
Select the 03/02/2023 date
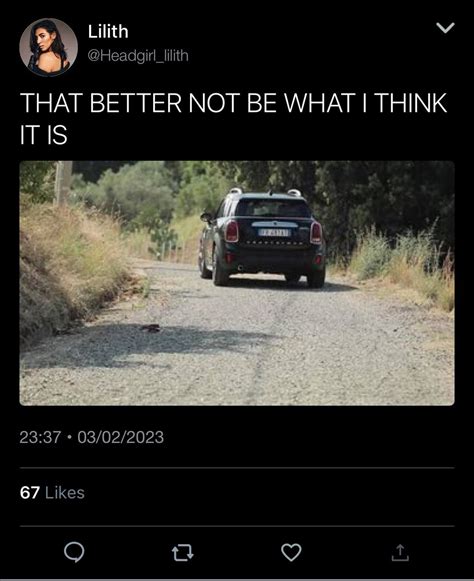coord(120,437)
